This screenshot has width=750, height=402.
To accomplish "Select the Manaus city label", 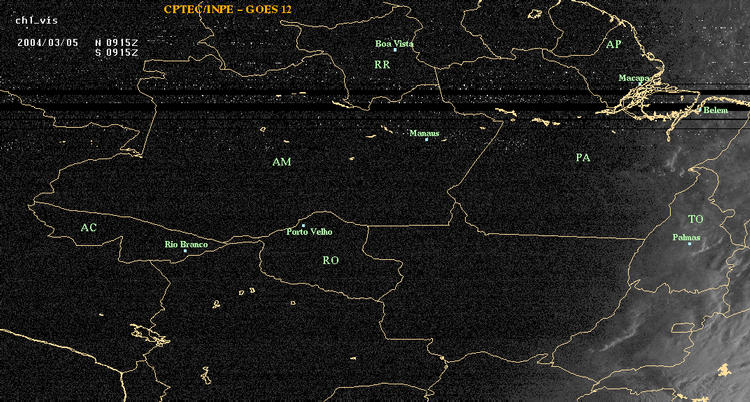I will pyautogui.click(x=424, y=133).
